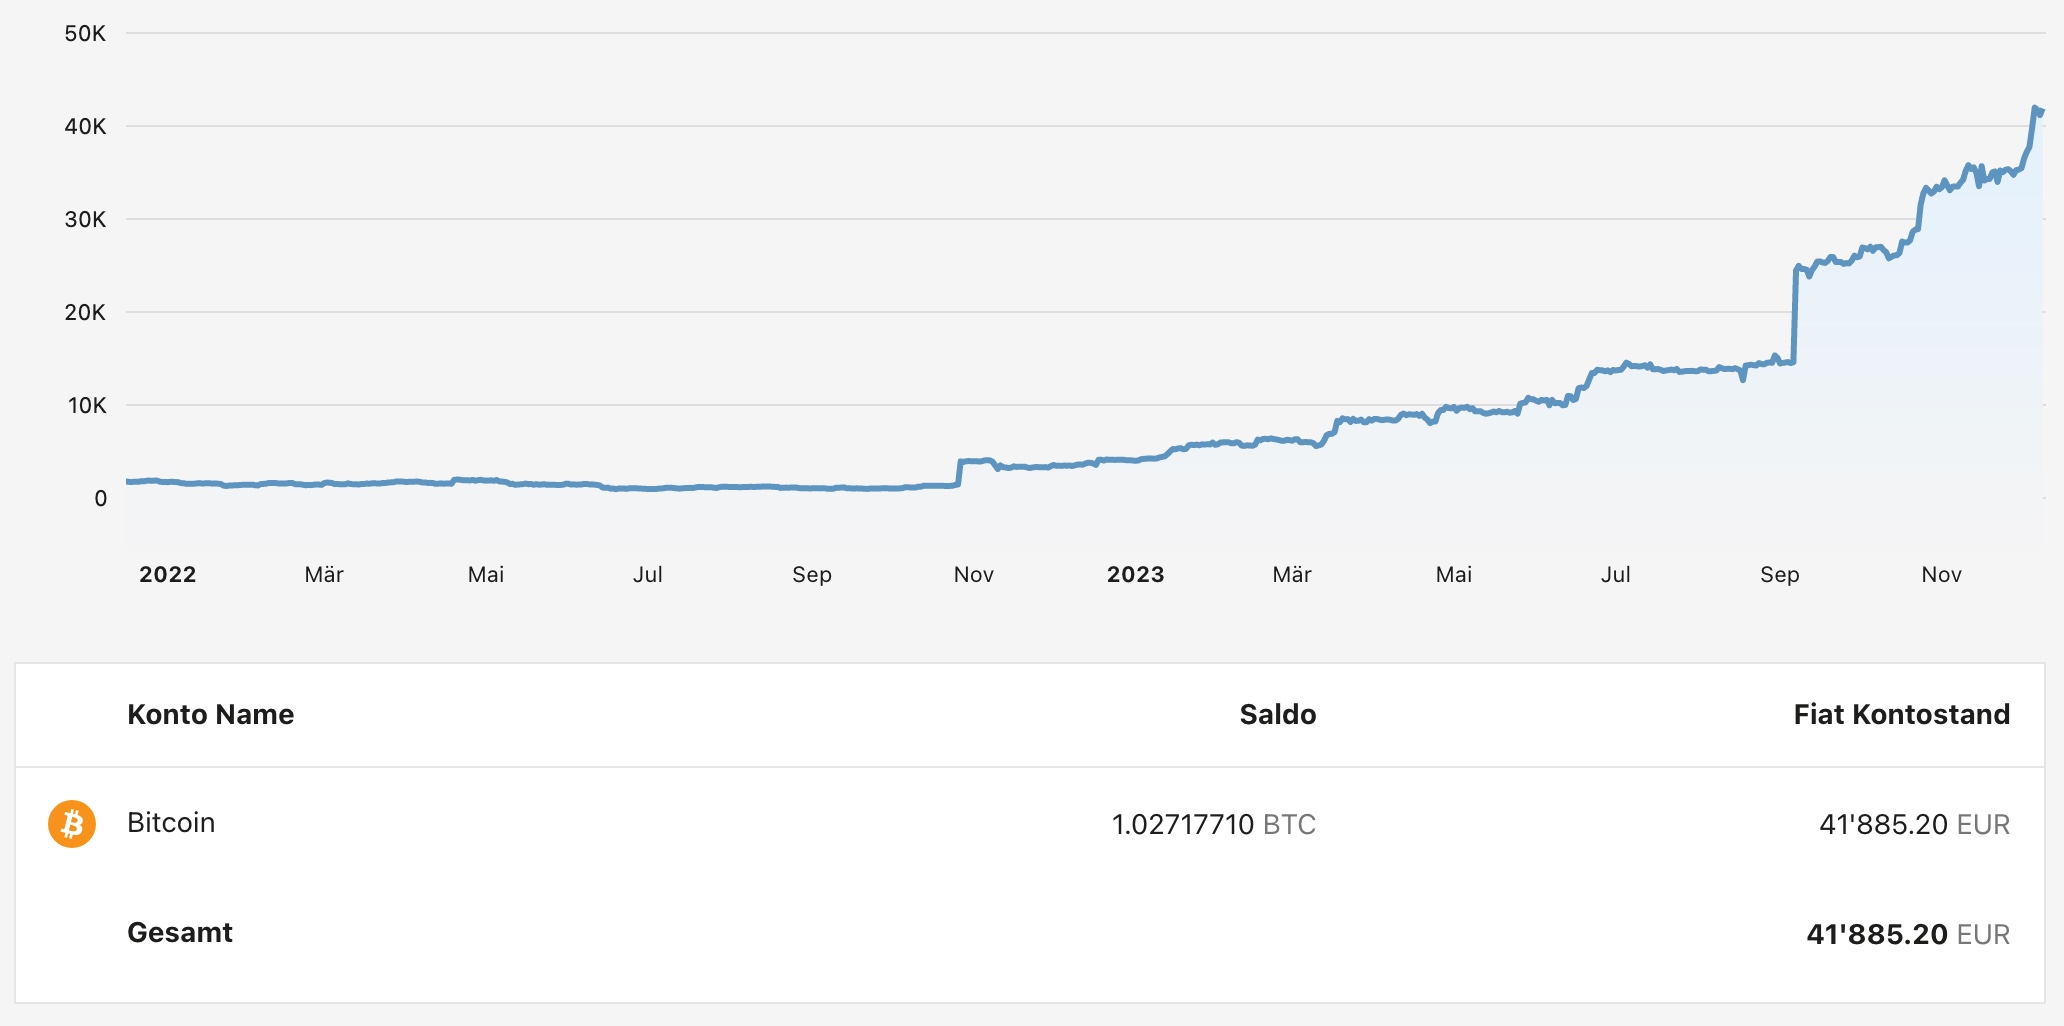Click the 30K y-axis label
Viewport: 2064px width, 1026px height.
[85, 220]
